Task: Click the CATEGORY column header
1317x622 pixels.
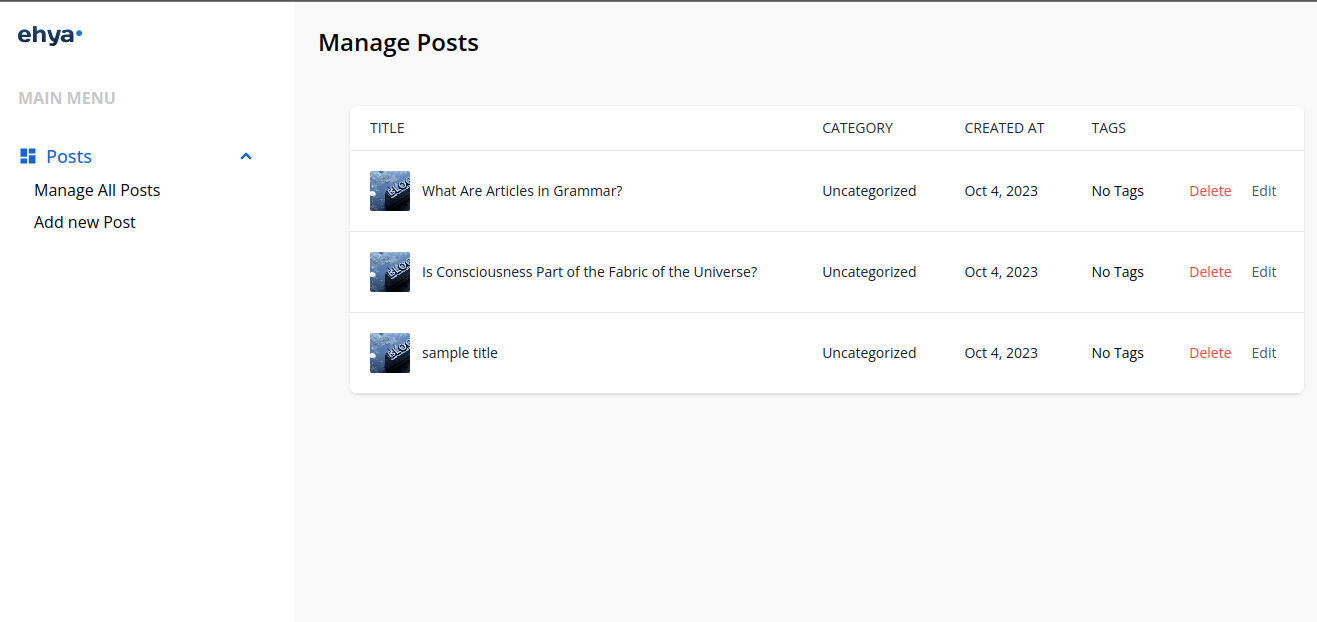Action: pos(857,128)
